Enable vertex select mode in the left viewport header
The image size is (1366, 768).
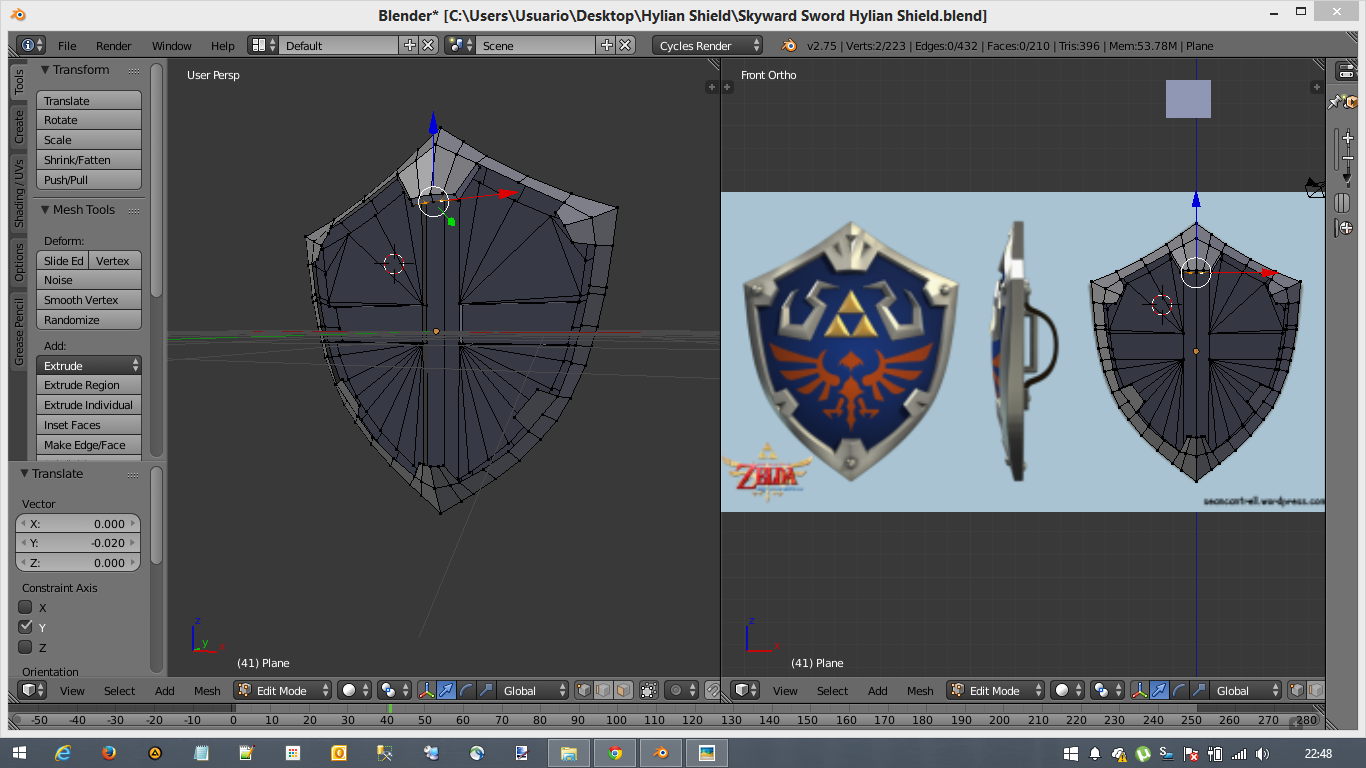click(x=585, y=690)
